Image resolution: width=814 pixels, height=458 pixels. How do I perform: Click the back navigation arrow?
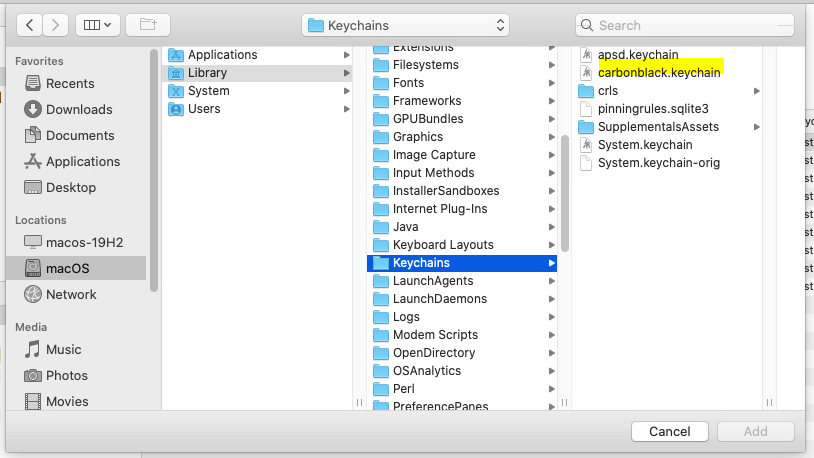pos(29,24)
